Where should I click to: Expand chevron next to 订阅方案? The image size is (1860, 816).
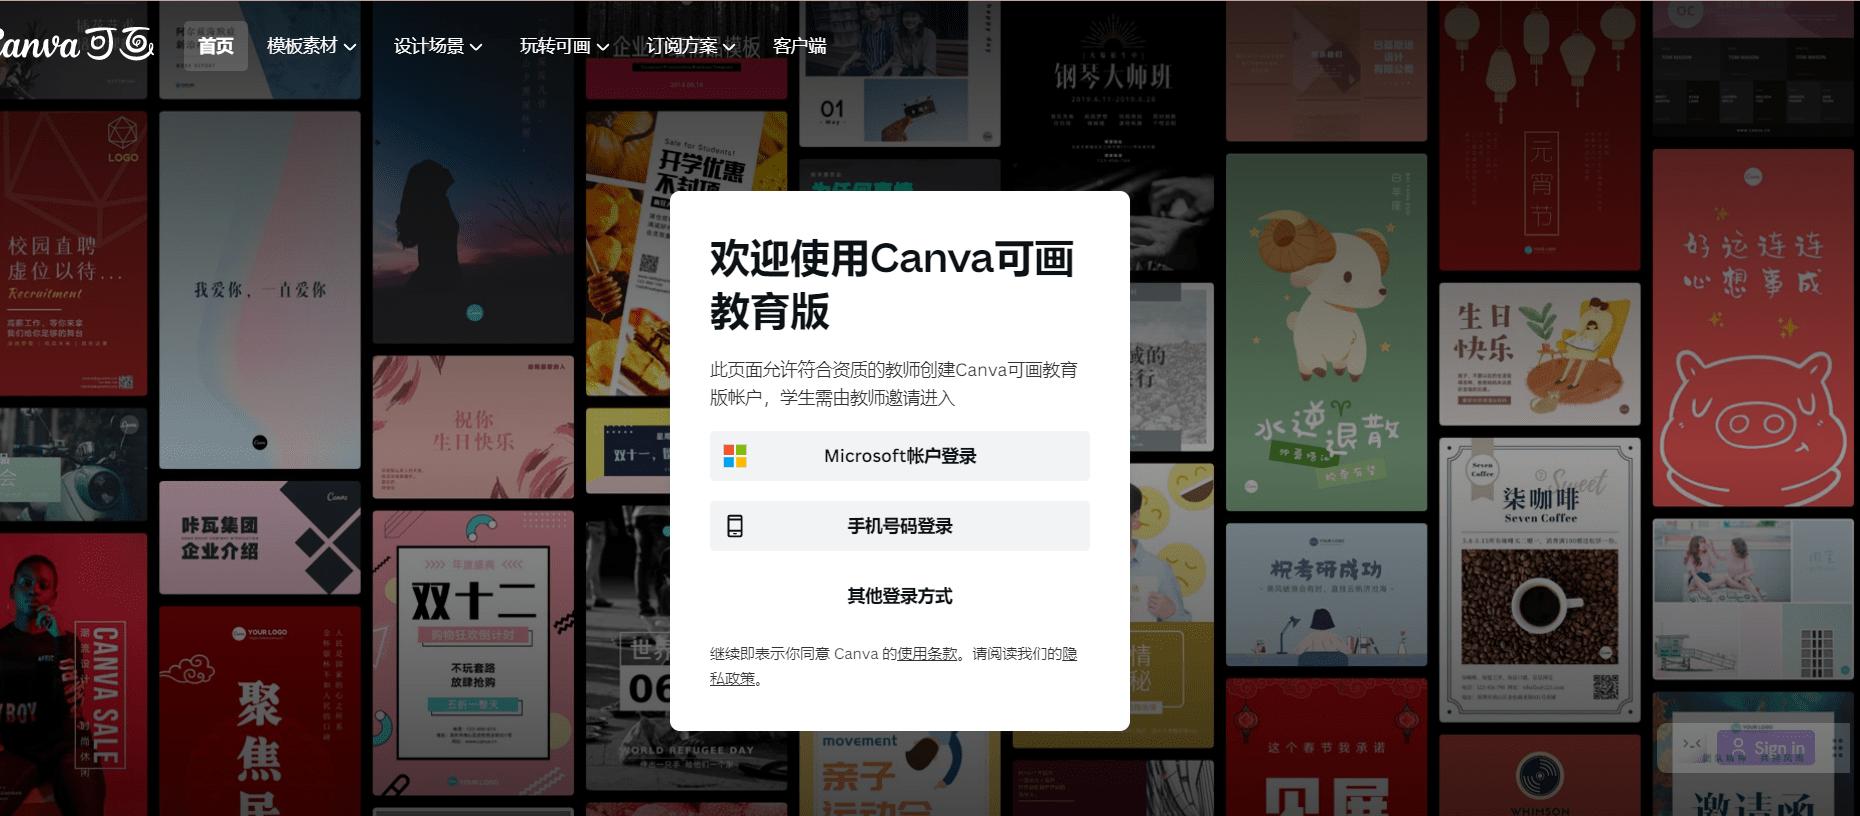coord(729,47)
